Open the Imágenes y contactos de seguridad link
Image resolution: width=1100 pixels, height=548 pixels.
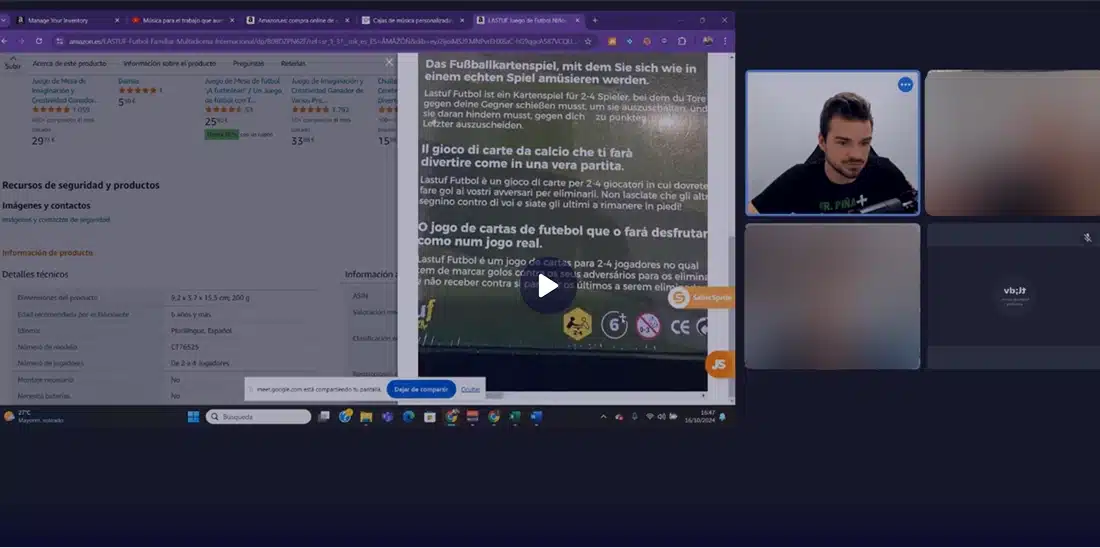(56, 220)
